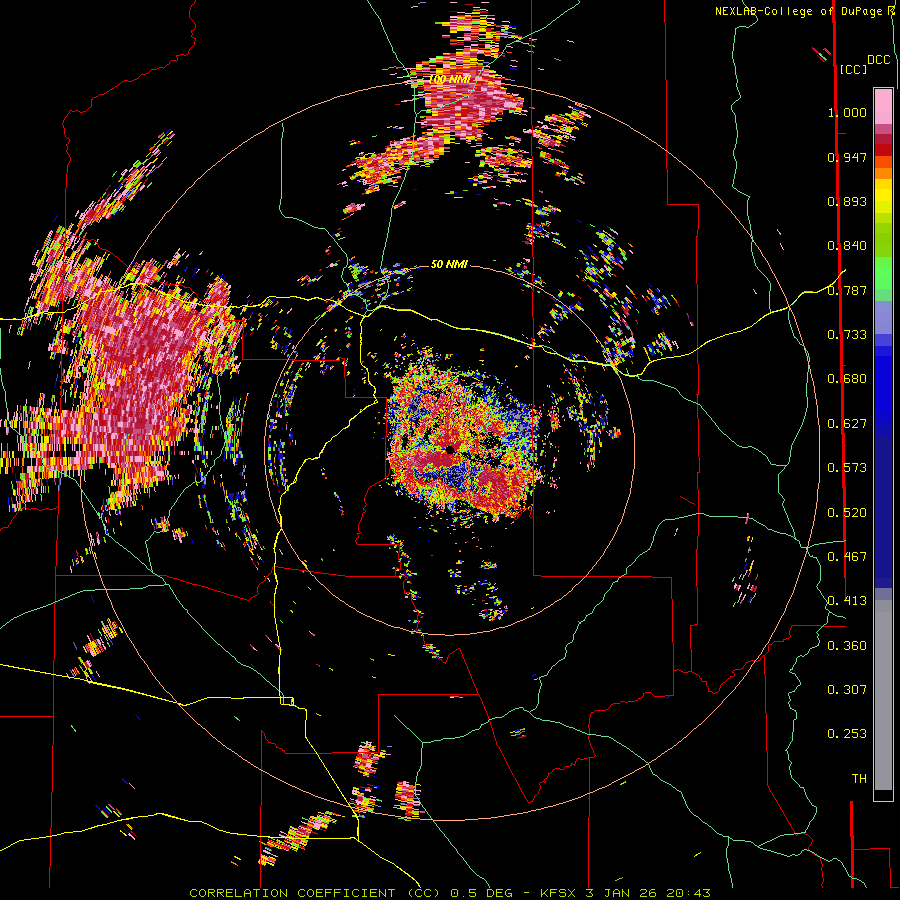Pick the gray low-value segment of the color bar
900x900 pixels.
[883, 695]
